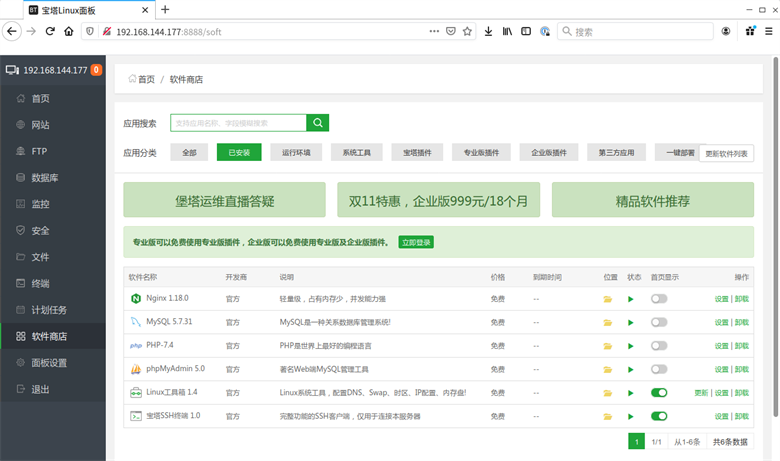The height and width of the screenshot is (461, 780).
Task: Click 更新 for Linux工具箱 1.4
Action: coord(701,393)
